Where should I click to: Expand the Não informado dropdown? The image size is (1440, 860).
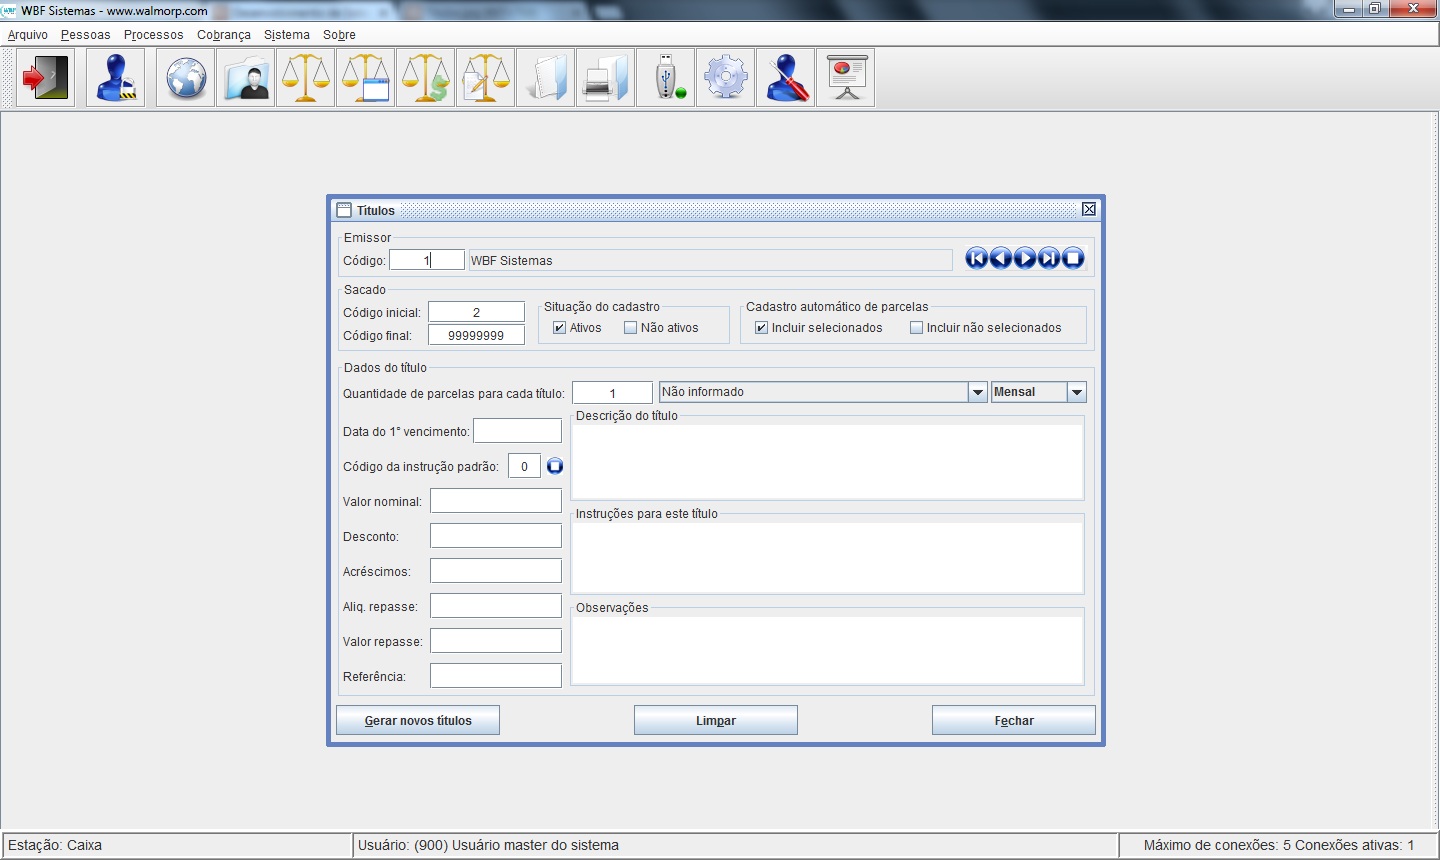click(x=978, y=392)
